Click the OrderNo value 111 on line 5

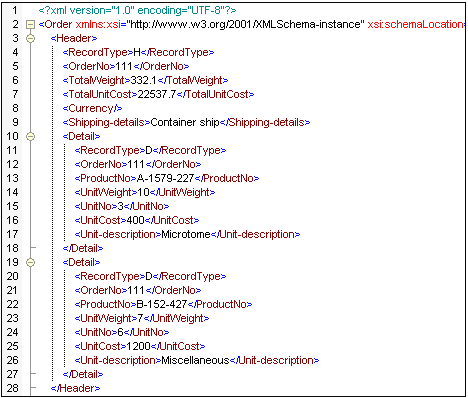tap(124, 66)
